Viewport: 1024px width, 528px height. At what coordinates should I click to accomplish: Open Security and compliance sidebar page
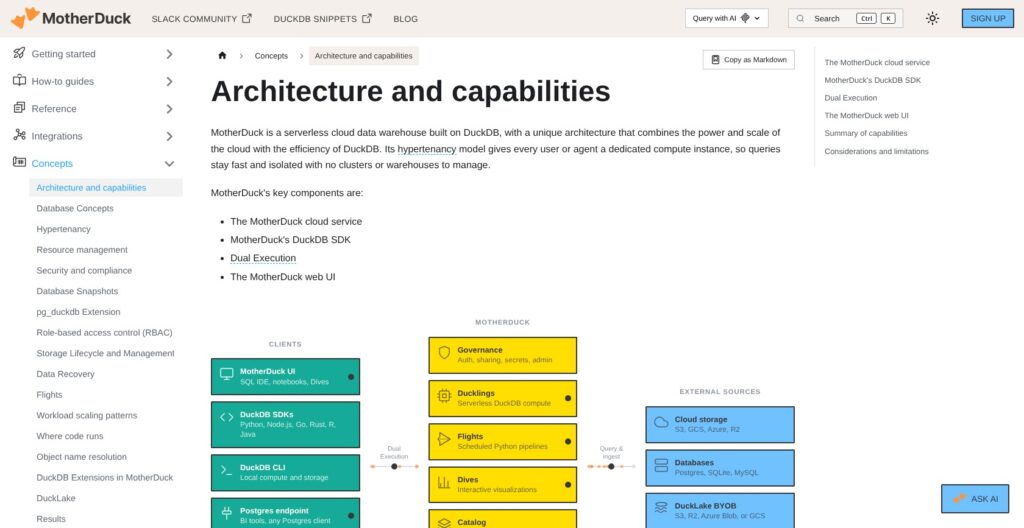tap(84, 271)
